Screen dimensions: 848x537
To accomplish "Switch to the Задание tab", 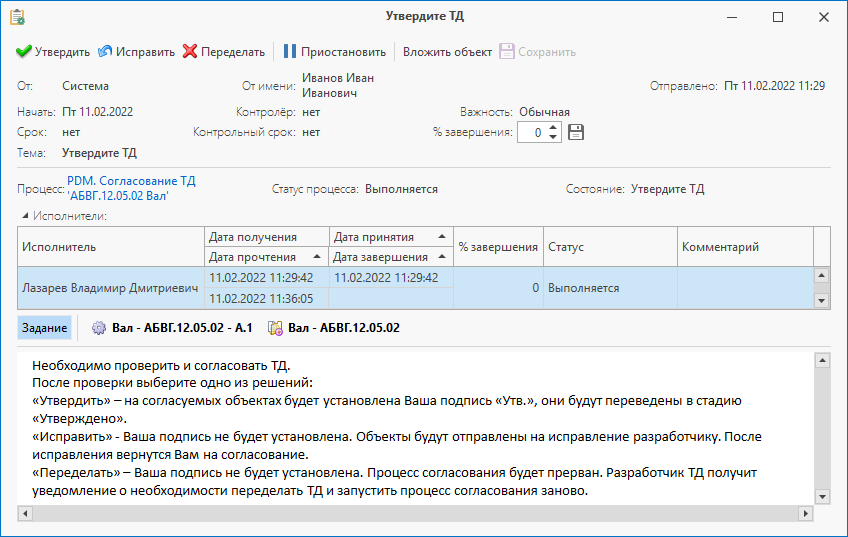I will click(44, 328).
